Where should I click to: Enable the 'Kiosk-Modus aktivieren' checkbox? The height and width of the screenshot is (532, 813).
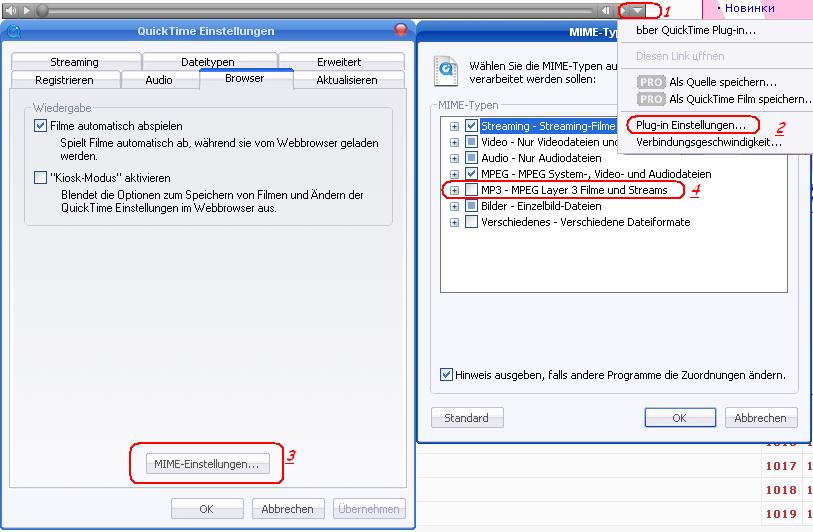(40, 178)
